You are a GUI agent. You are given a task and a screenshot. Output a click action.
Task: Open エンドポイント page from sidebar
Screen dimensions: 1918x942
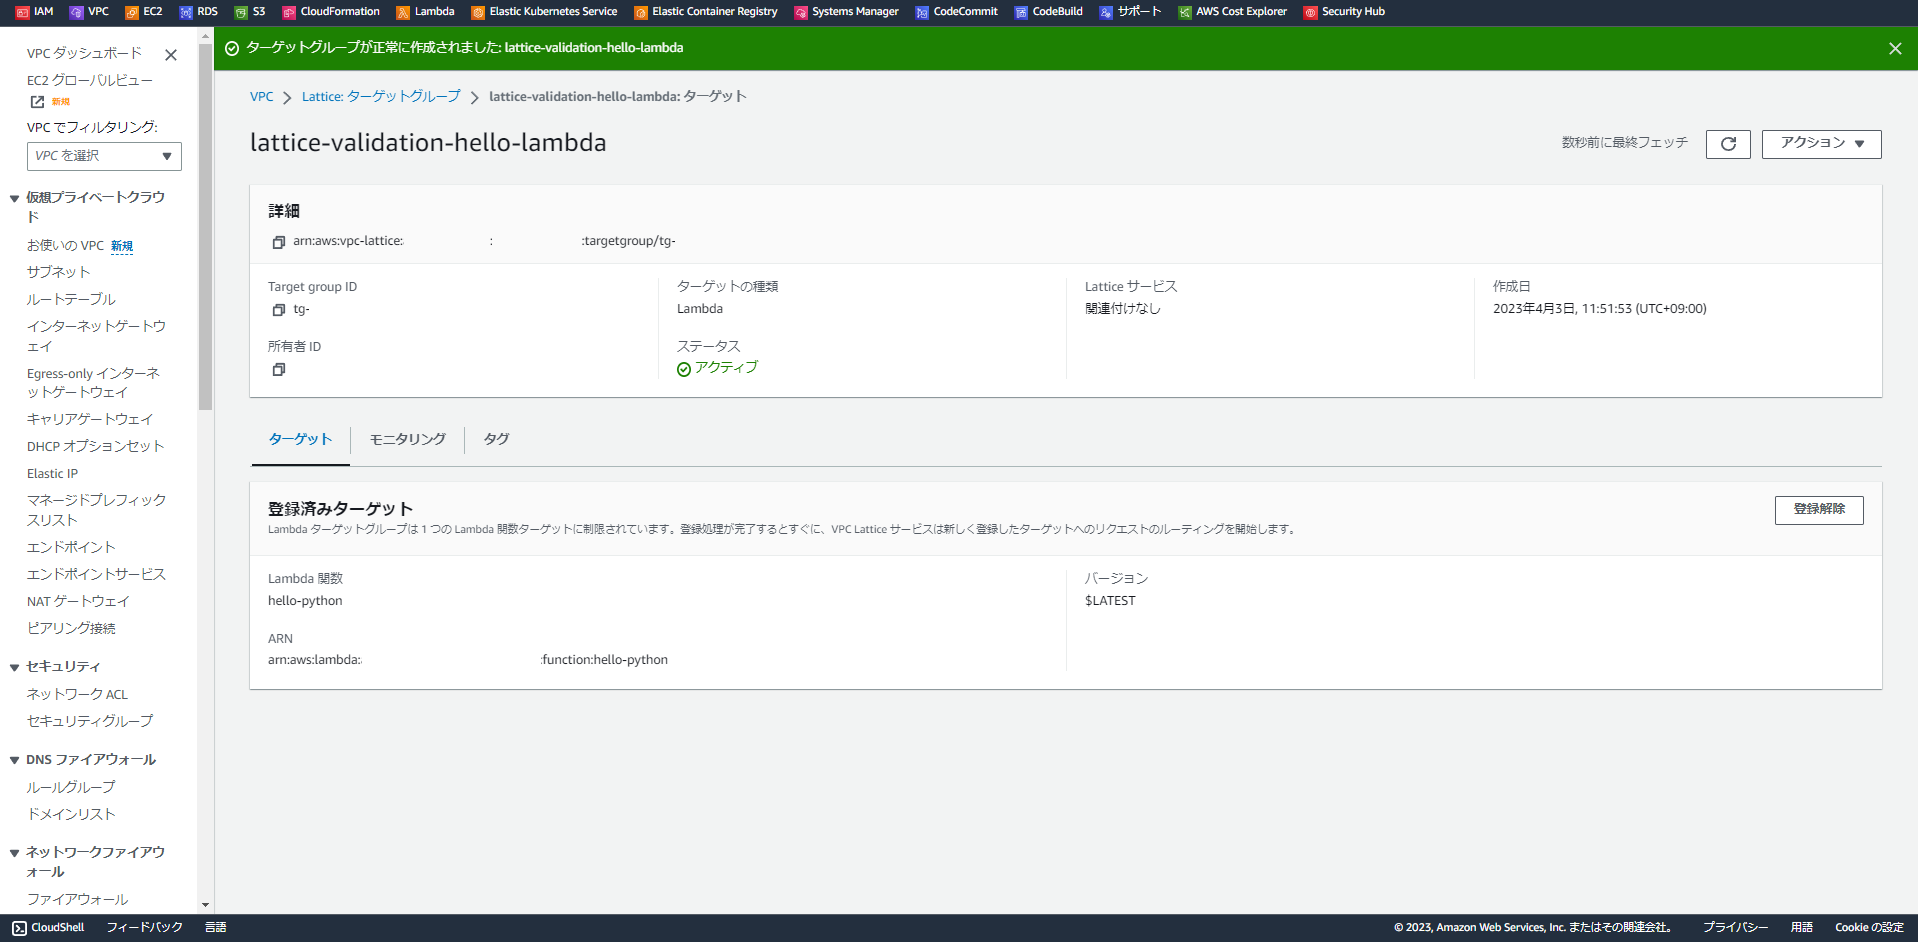pos(71,548)
